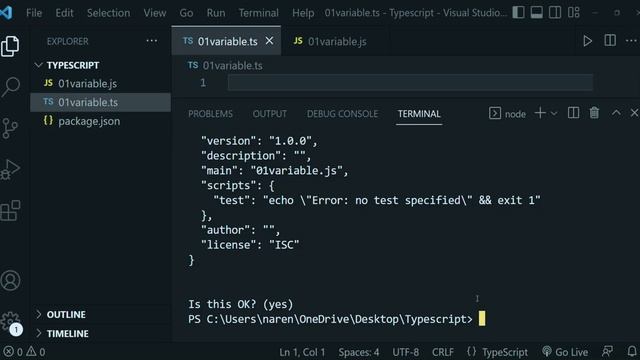Open the Run and Debug view

click(10, 169)
